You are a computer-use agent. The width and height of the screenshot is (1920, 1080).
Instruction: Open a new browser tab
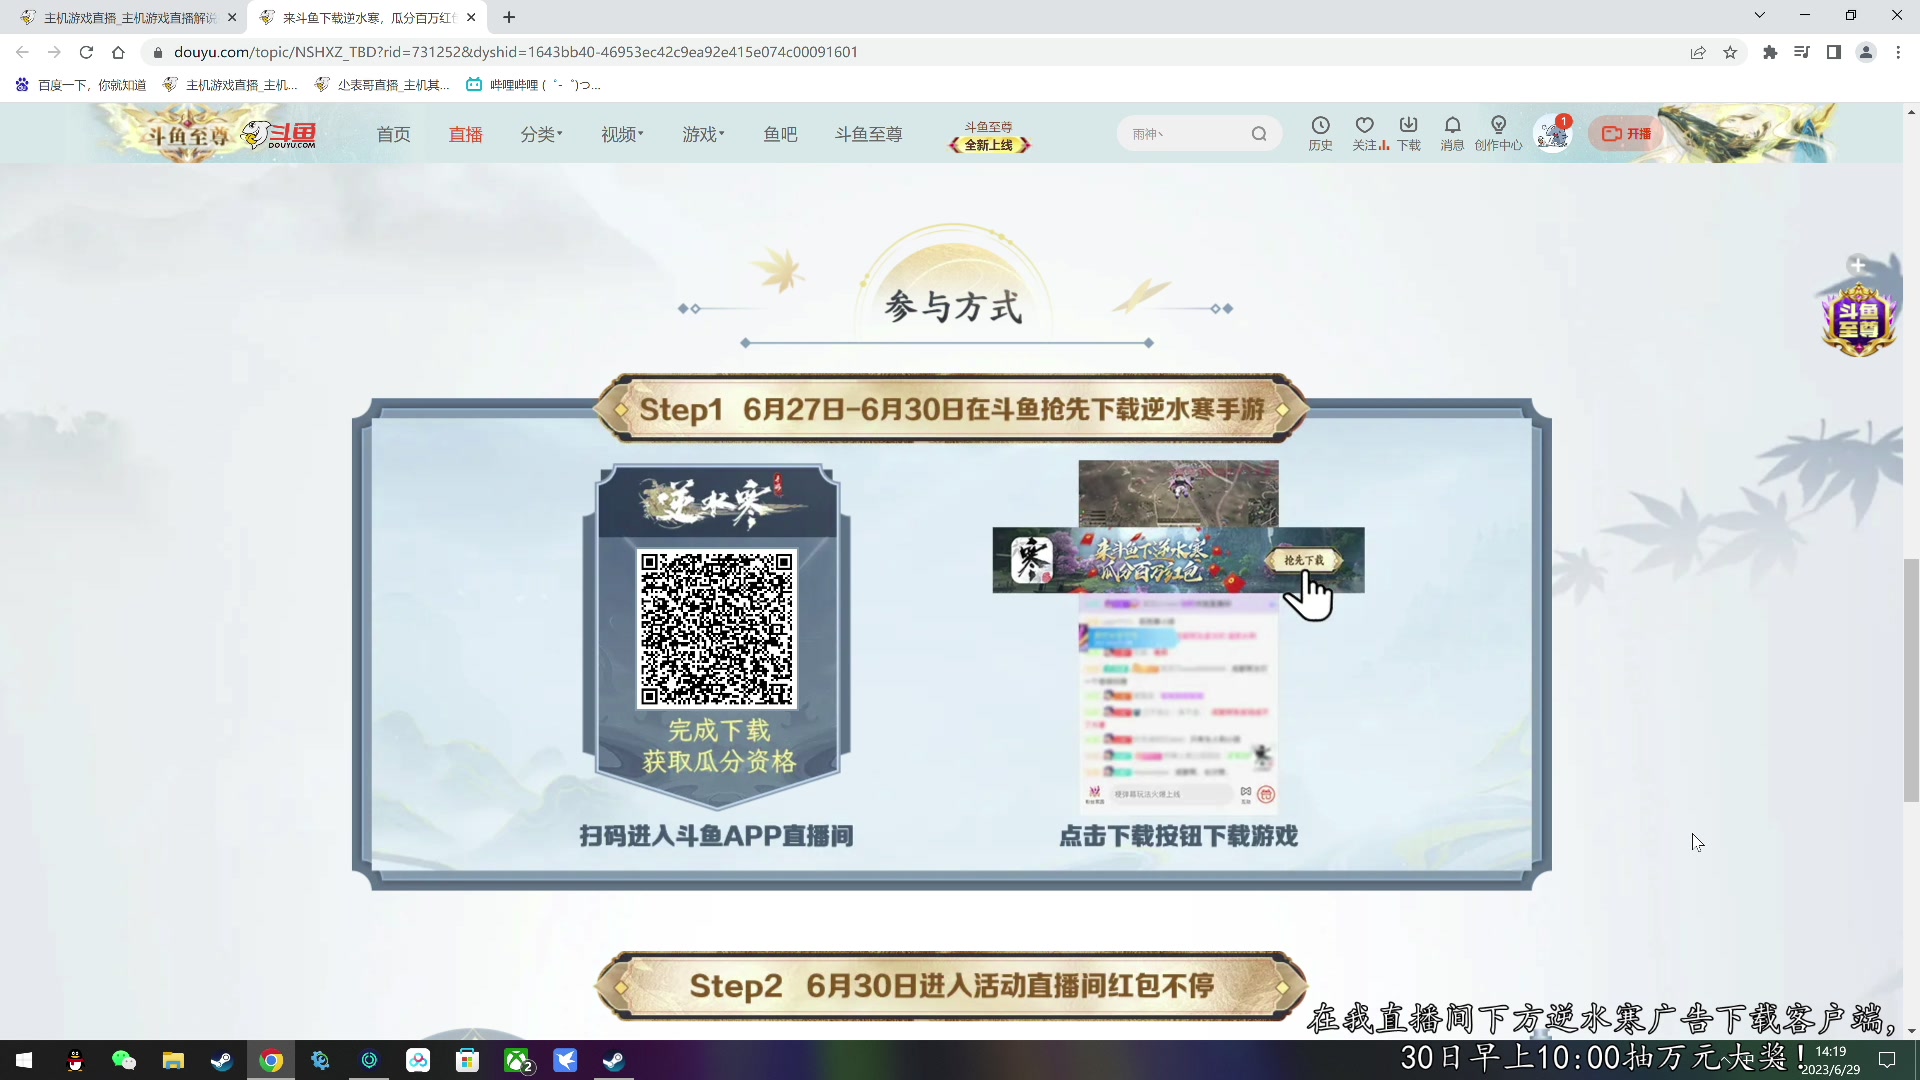pos(509,17)
